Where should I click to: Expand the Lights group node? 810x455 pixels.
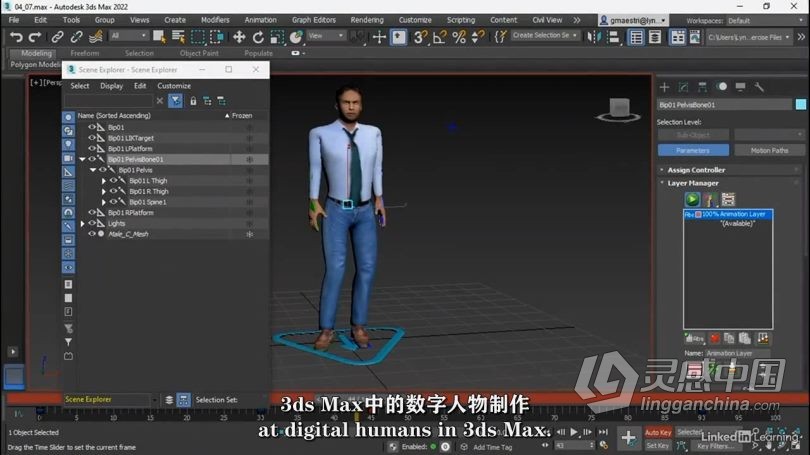[82, 223]
